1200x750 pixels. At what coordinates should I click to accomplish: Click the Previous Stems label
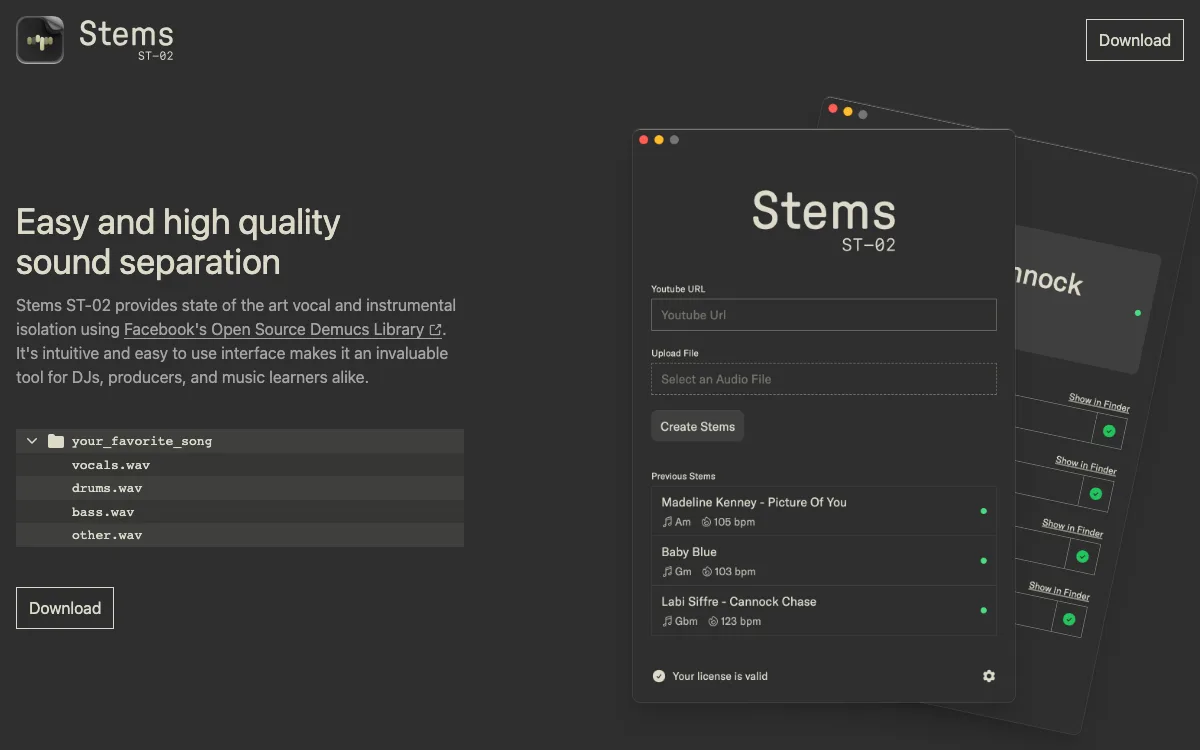(683, 476)
